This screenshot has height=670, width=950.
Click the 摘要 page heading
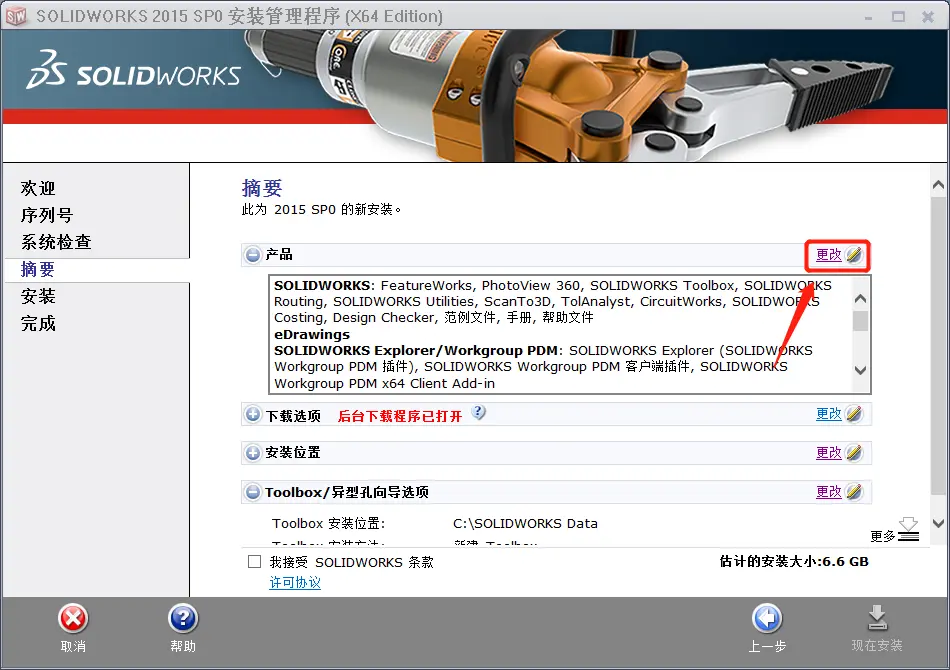click(x=262, y=188)
